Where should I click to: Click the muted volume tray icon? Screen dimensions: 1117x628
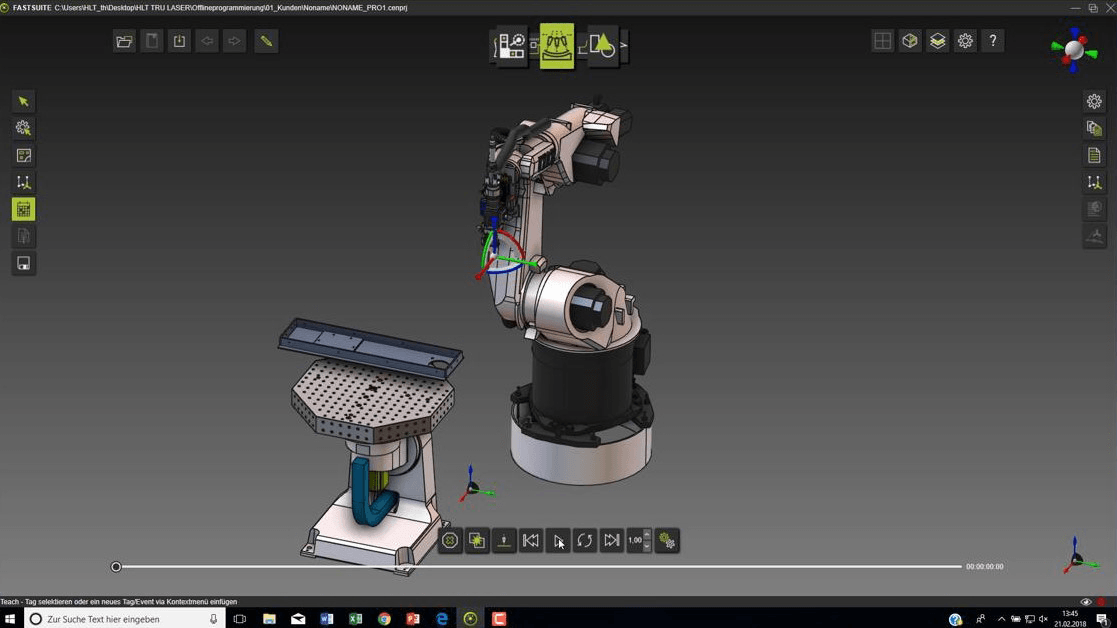[1044, 619]
